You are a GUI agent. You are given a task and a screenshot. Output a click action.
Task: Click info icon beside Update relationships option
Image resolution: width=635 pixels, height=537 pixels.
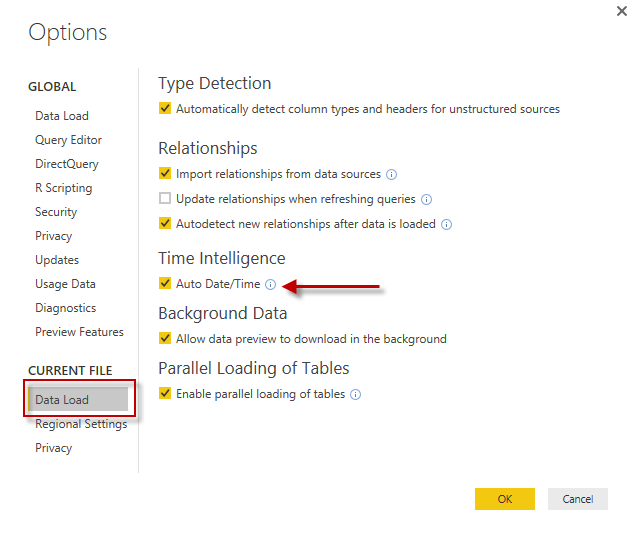point(426,199)
